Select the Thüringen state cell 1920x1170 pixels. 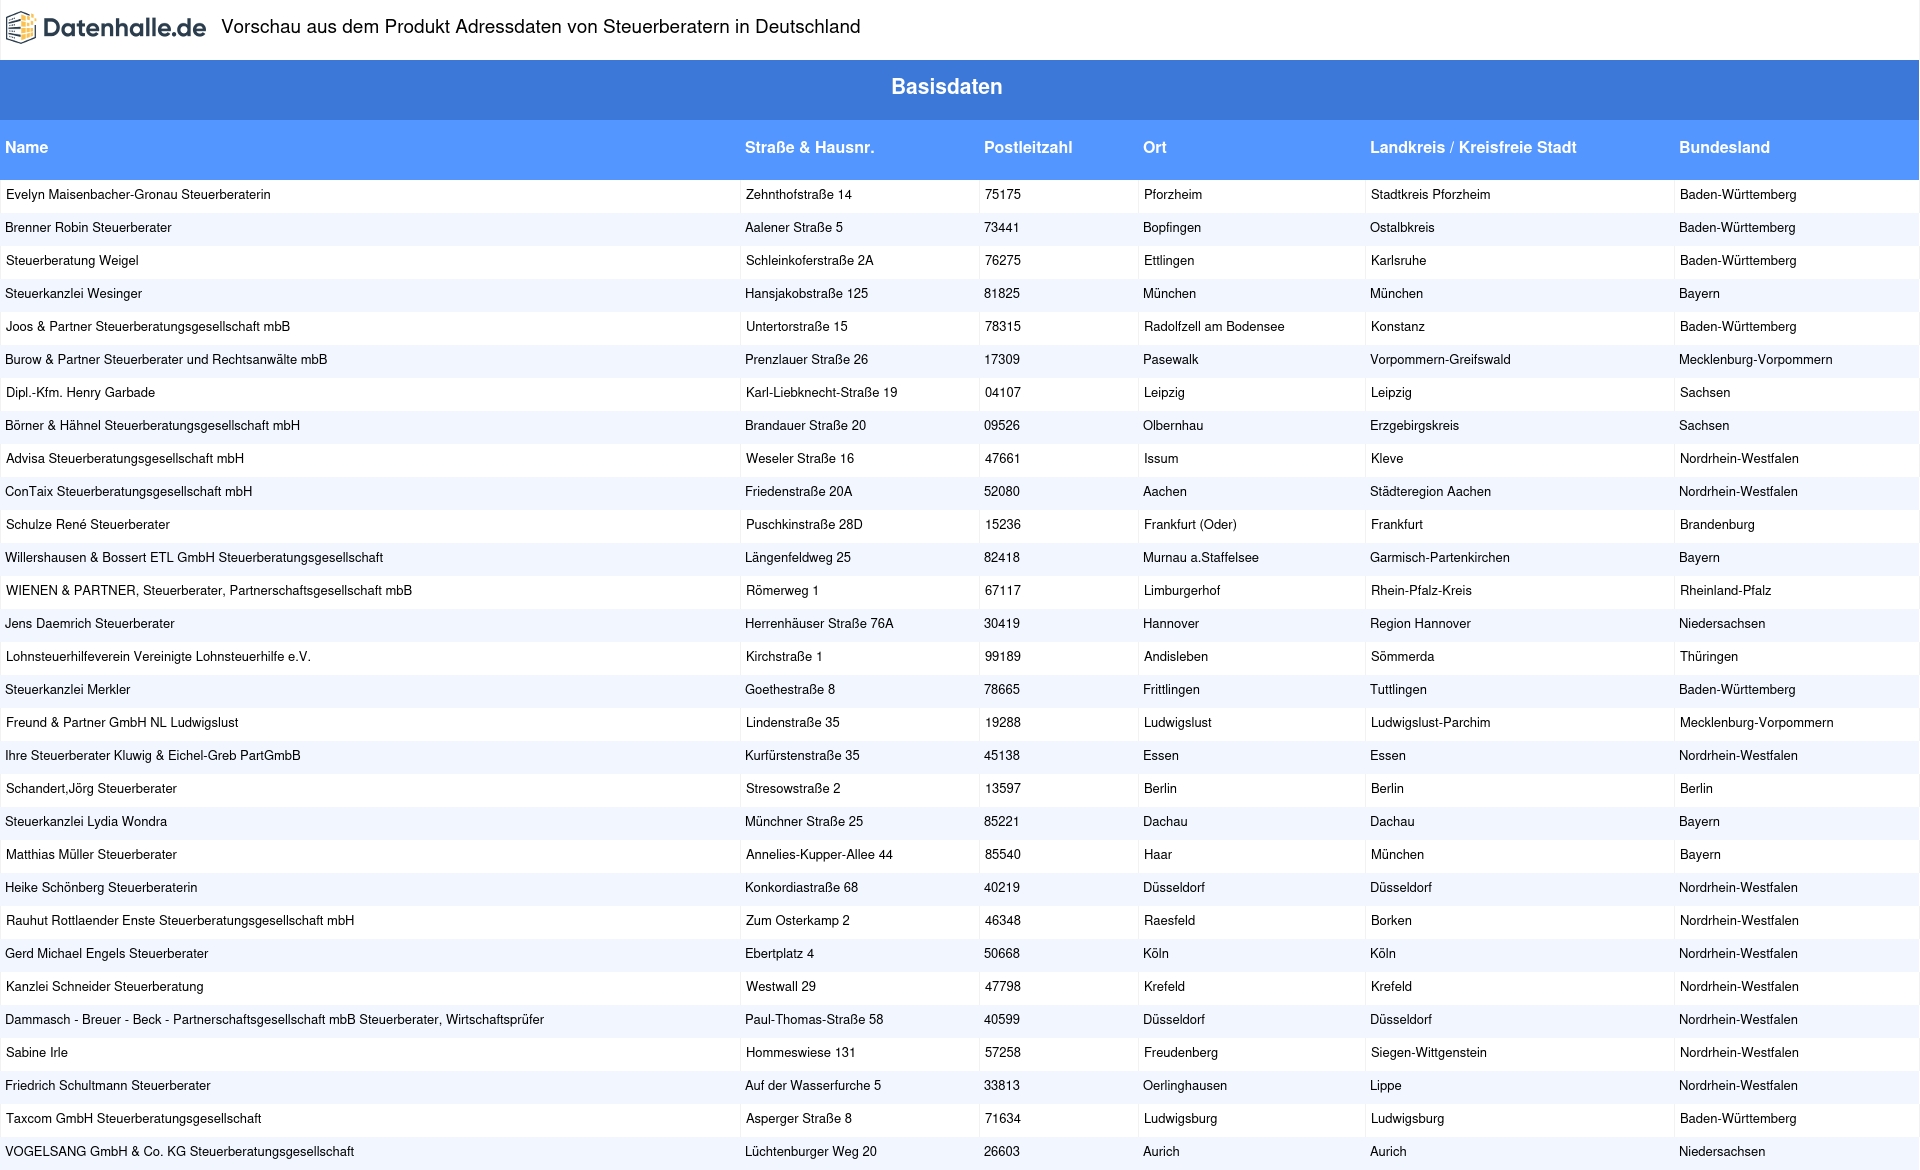(x=1709, y=657)
